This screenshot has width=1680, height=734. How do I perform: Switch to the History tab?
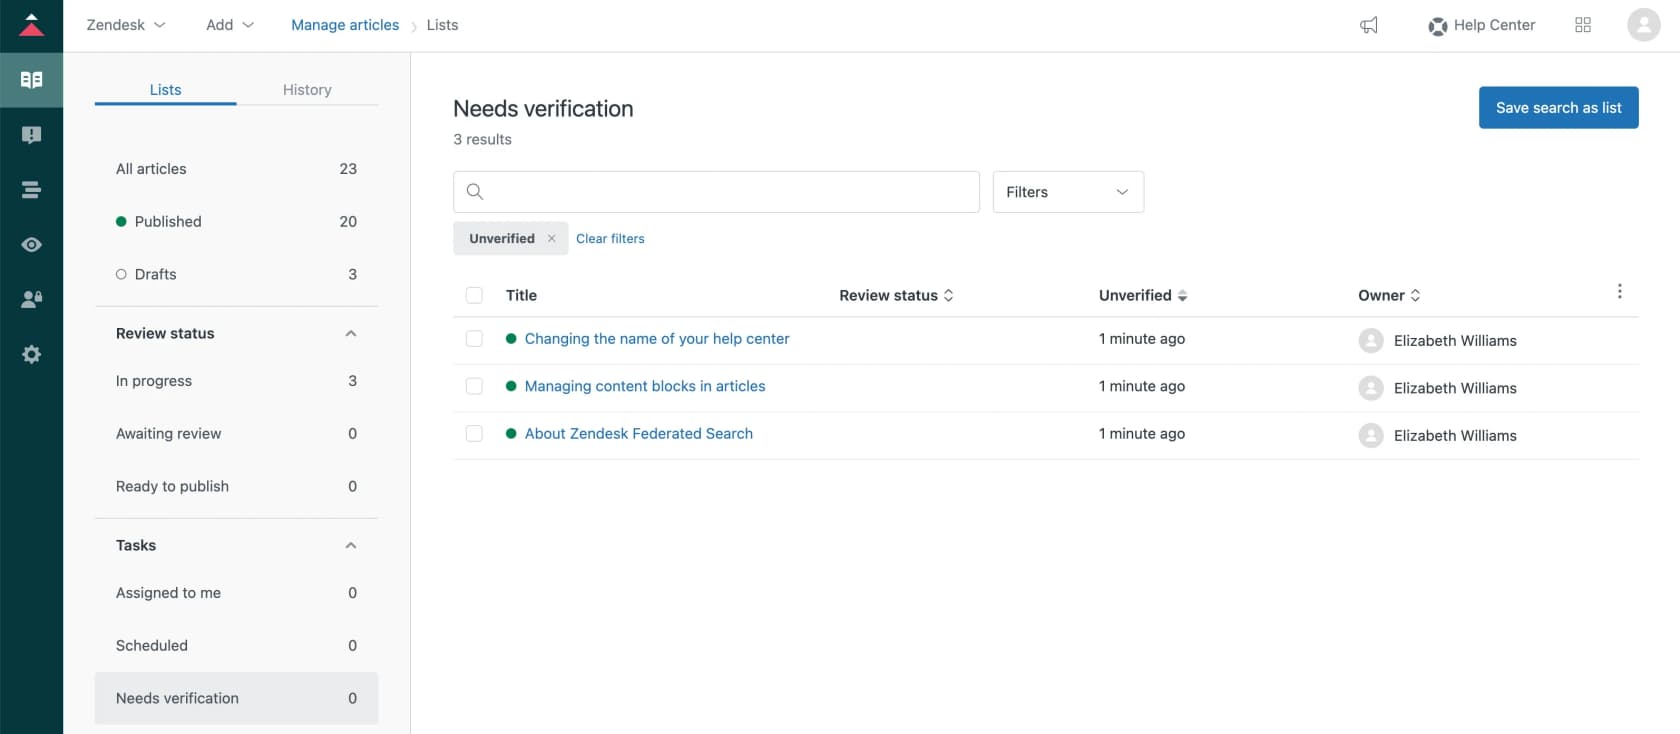point(307,90)
